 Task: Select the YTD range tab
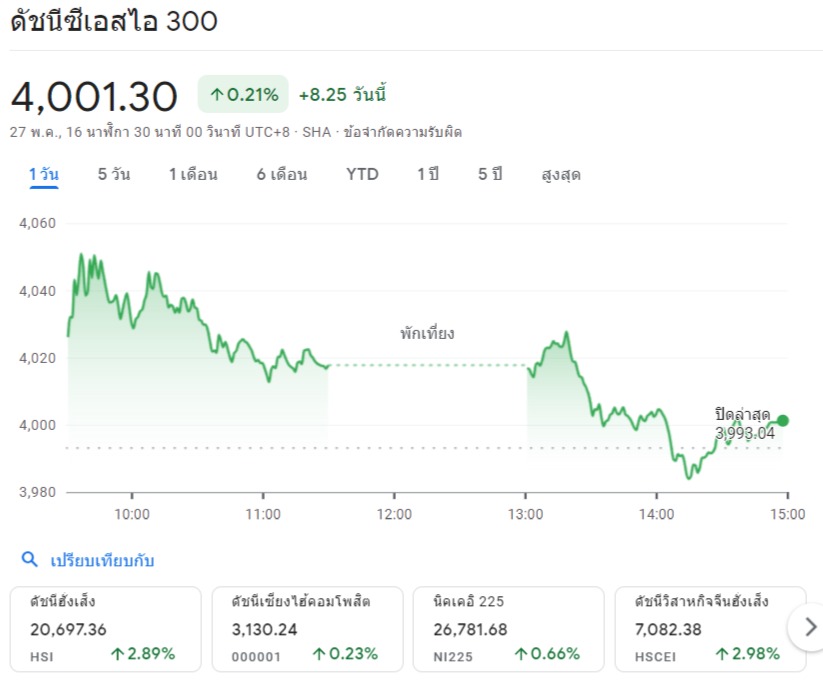(x=362, y=175)
